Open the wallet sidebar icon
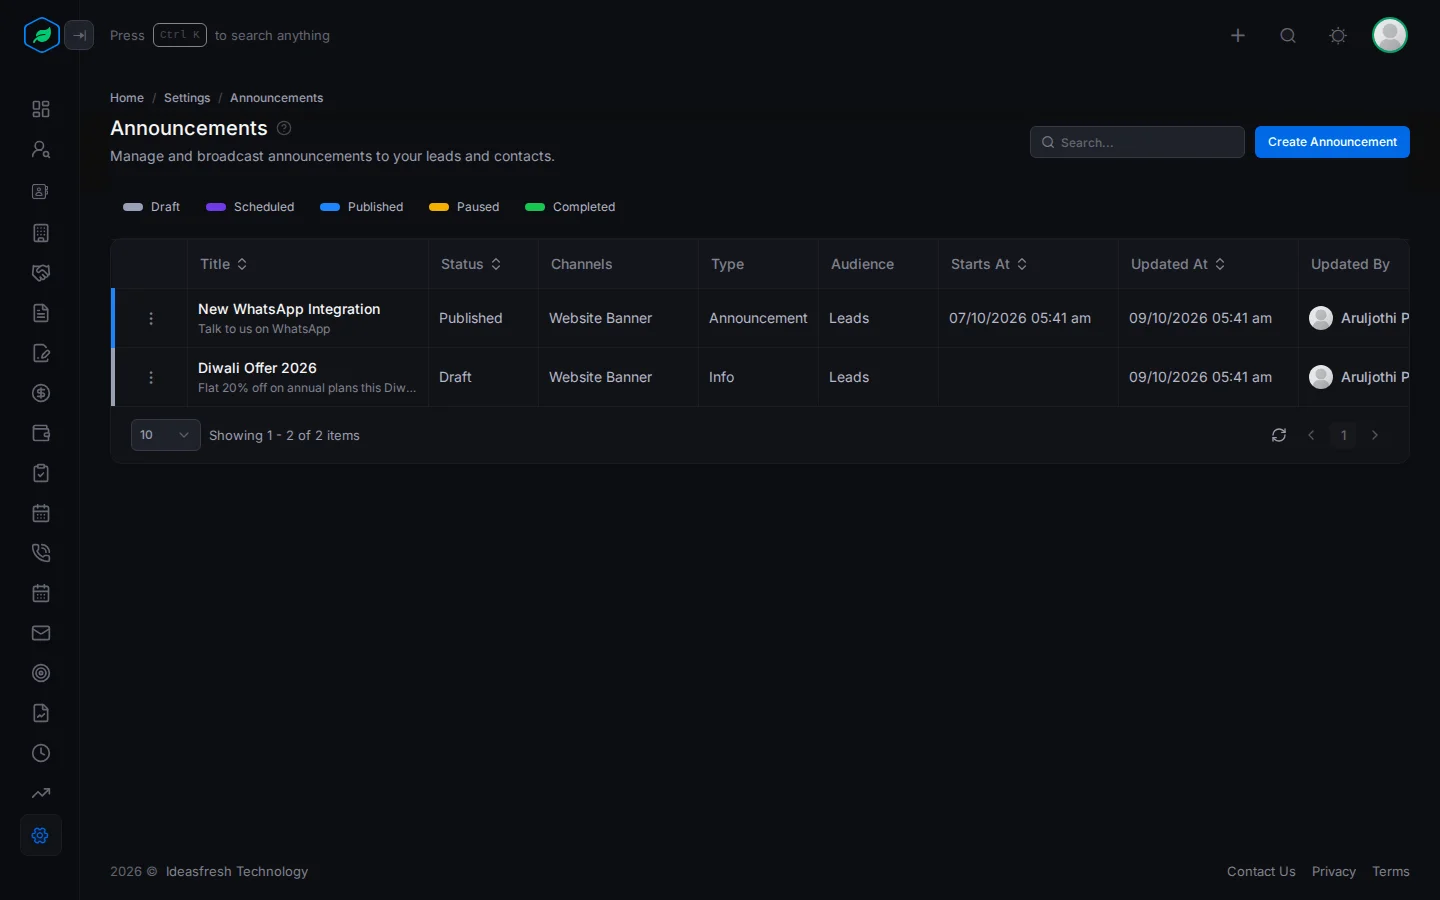Screen dimensions: 1440x900 [41, 433]
